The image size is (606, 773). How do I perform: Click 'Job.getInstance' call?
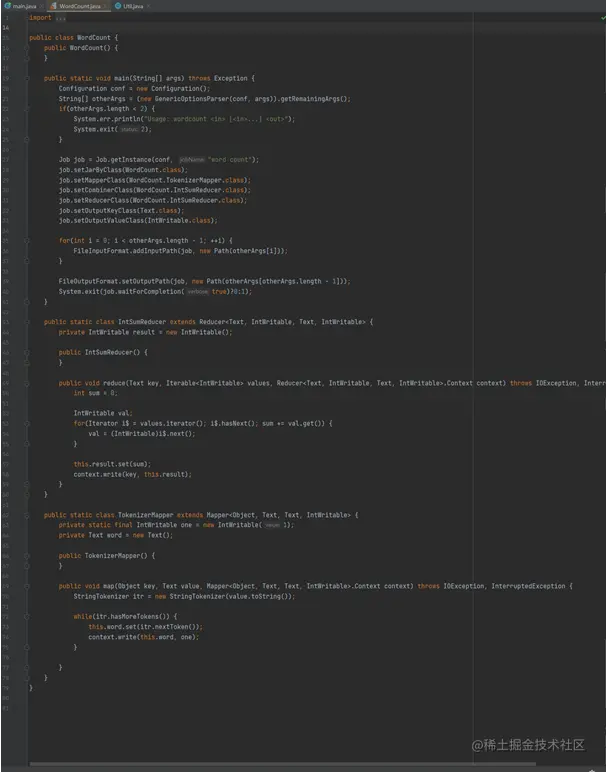(x=123, y=160)
